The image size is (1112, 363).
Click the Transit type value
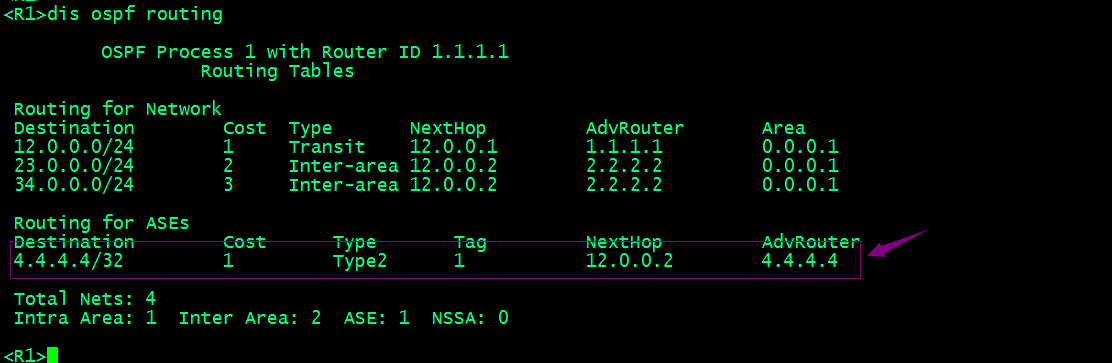[x=327, y=147]
